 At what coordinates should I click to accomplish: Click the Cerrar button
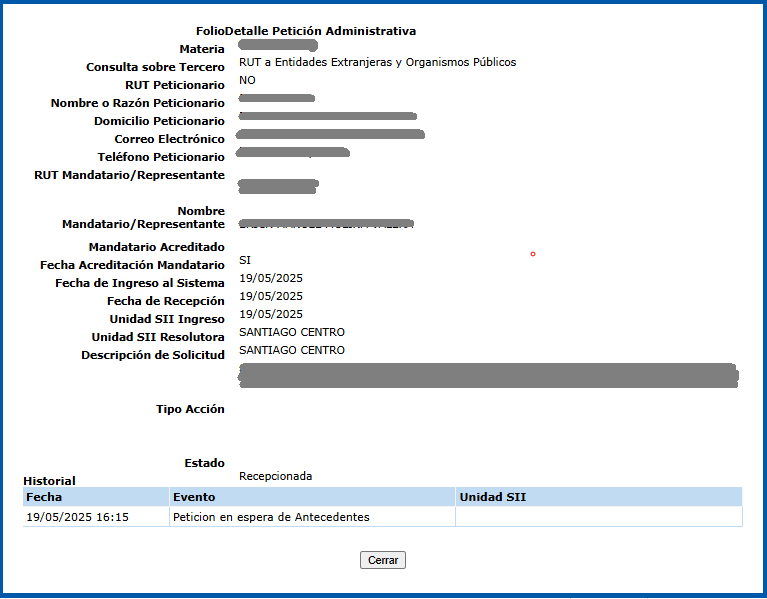click(383, 560)
